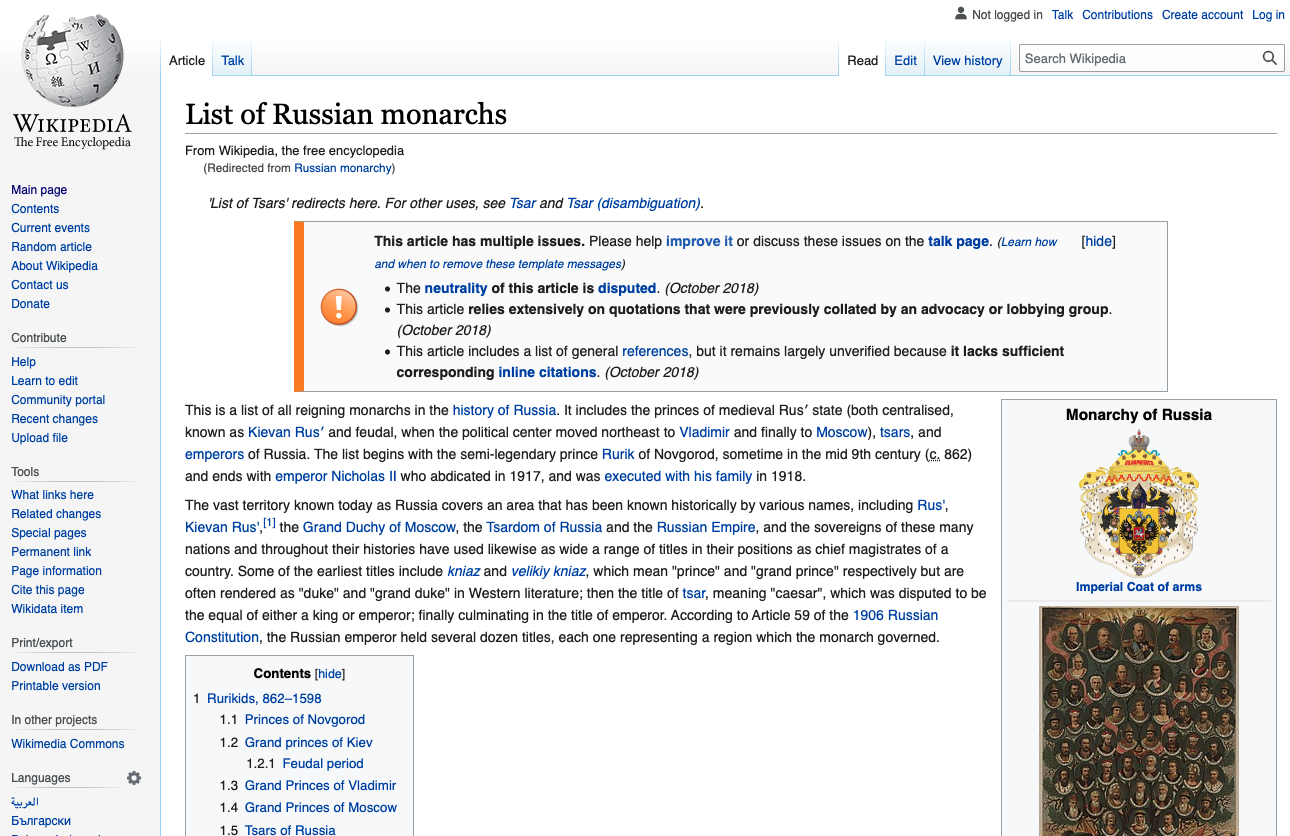The width and height of the screenshot is (1290, 836).
Task: Click the Donate link
Action: point(30,304)
